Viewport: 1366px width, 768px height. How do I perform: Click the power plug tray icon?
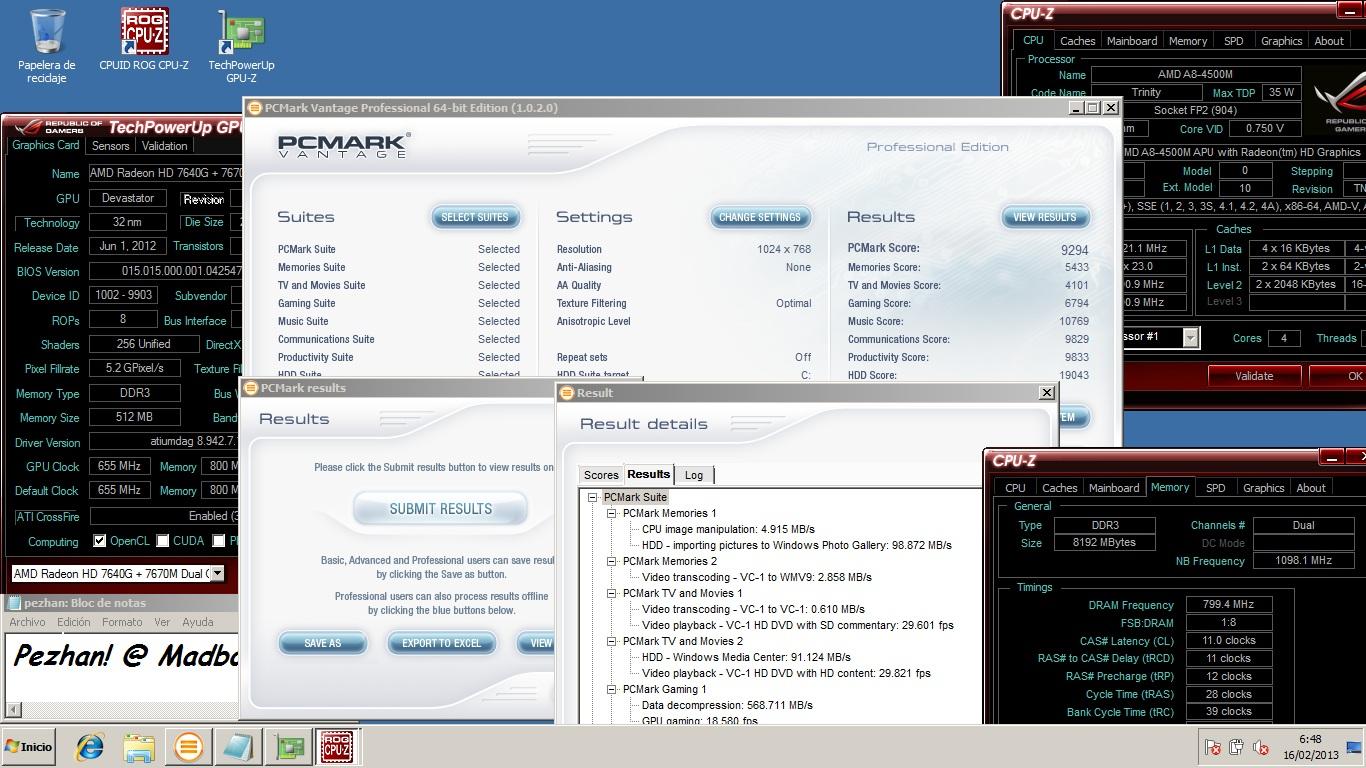pos(1236,747)
